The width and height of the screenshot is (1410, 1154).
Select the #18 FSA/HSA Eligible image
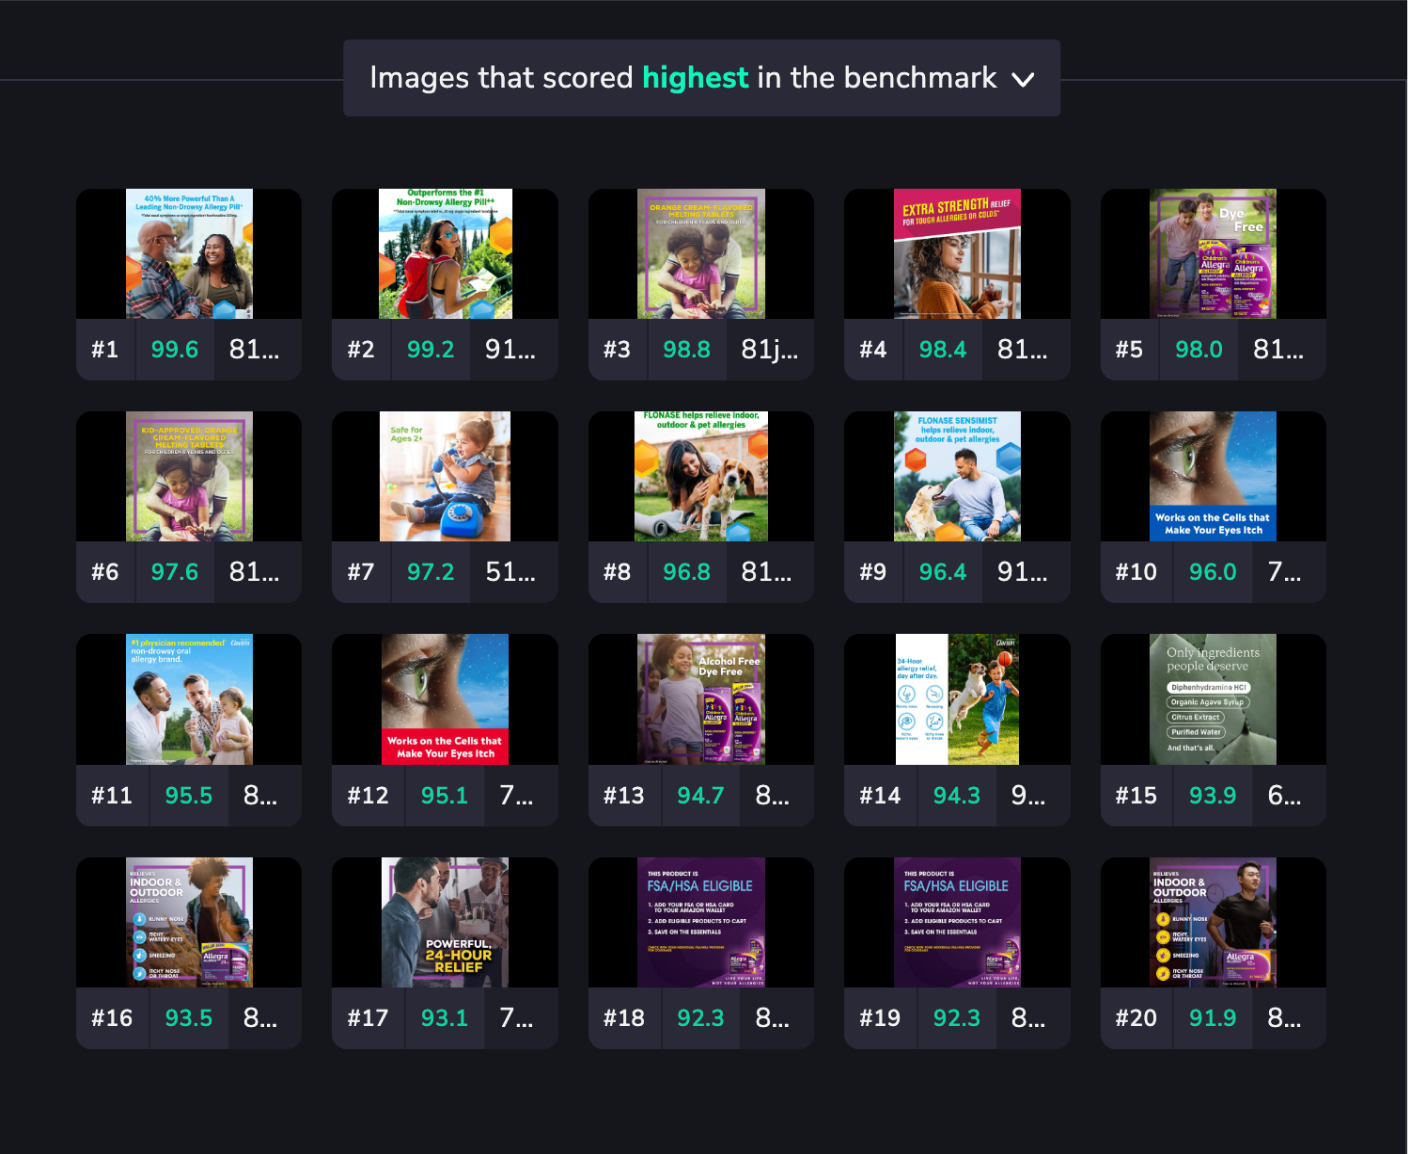[701, 923]
